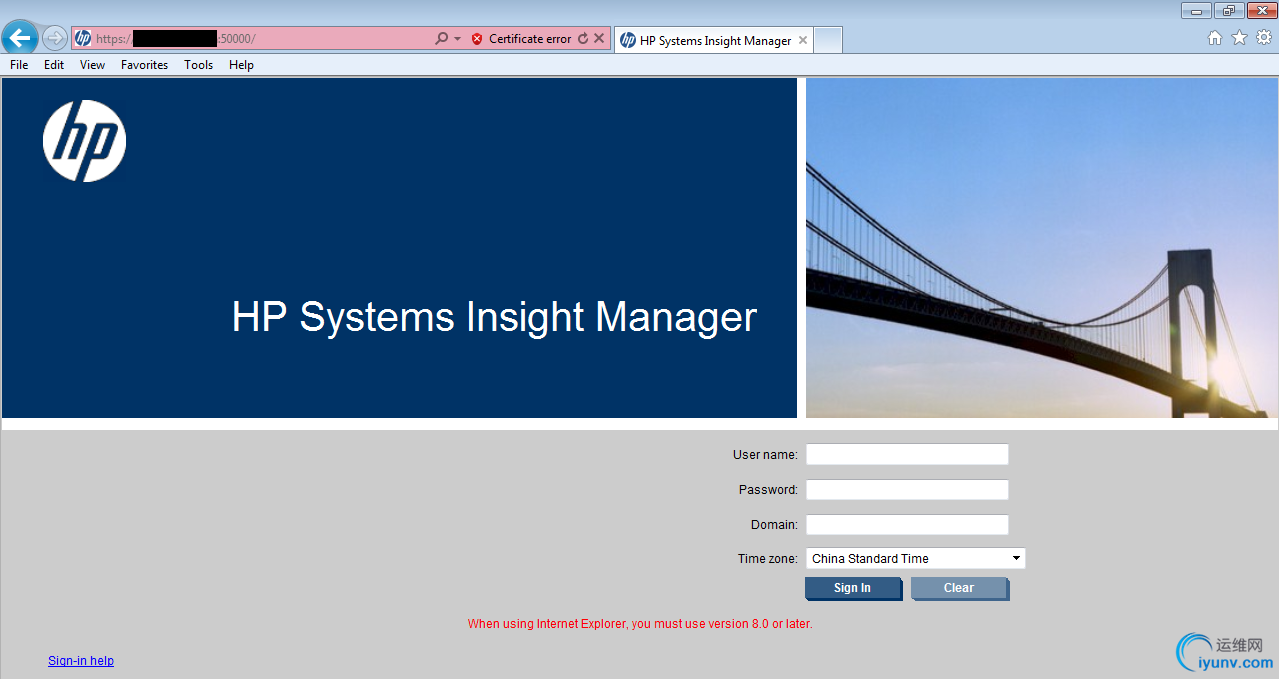Viewport: 1279px width, 679px height.
Task: Minimize the browser window
Action: 1196,10
